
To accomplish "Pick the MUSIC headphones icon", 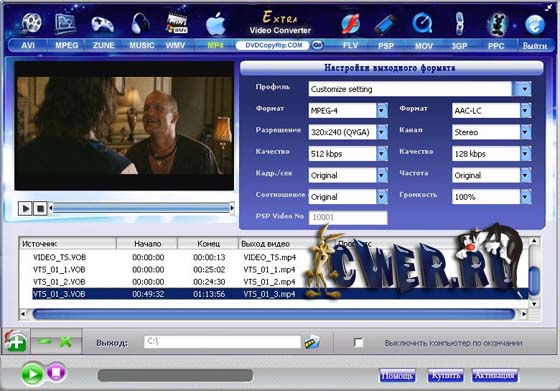I will (x=140, y=23).
